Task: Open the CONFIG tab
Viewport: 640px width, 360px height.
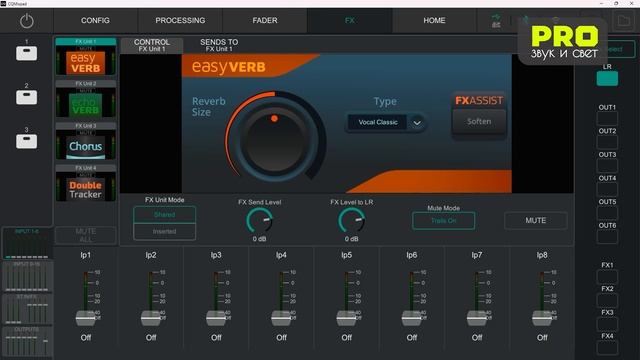Action: (x=95, y=20)
